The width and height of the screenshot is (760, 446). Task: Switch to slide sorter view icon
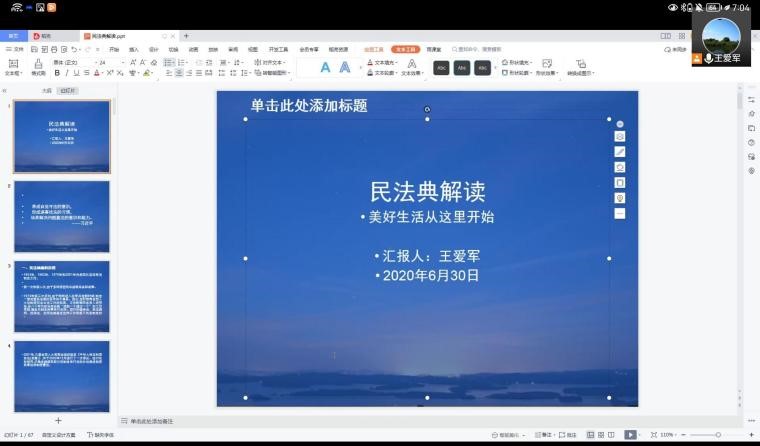point(602,435)
